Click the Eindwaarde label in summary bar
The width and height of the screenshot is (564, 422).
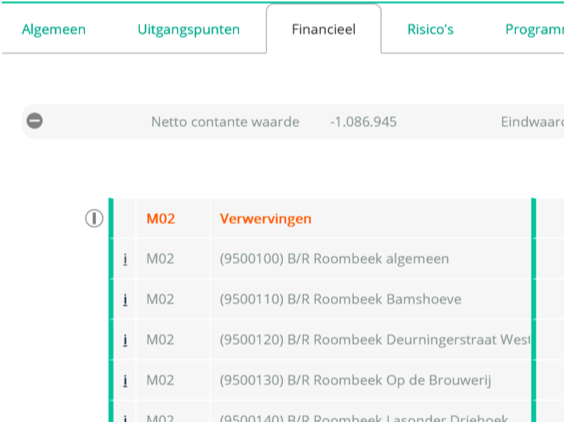(532, 122)
